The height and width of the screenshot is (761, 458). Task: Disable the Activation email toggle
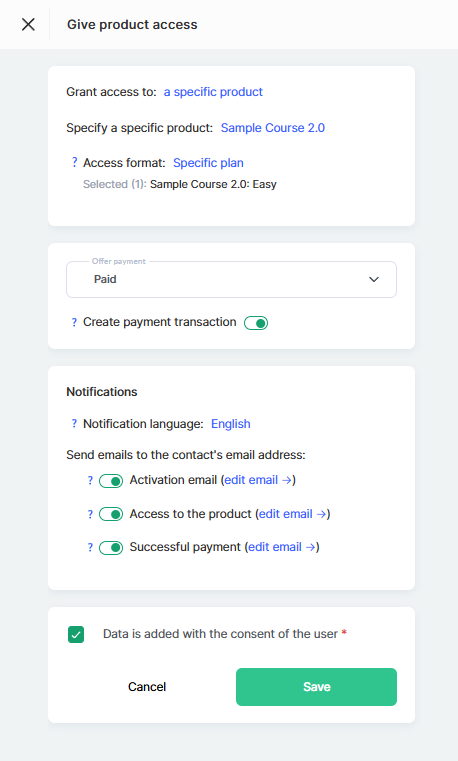point(111,481)
